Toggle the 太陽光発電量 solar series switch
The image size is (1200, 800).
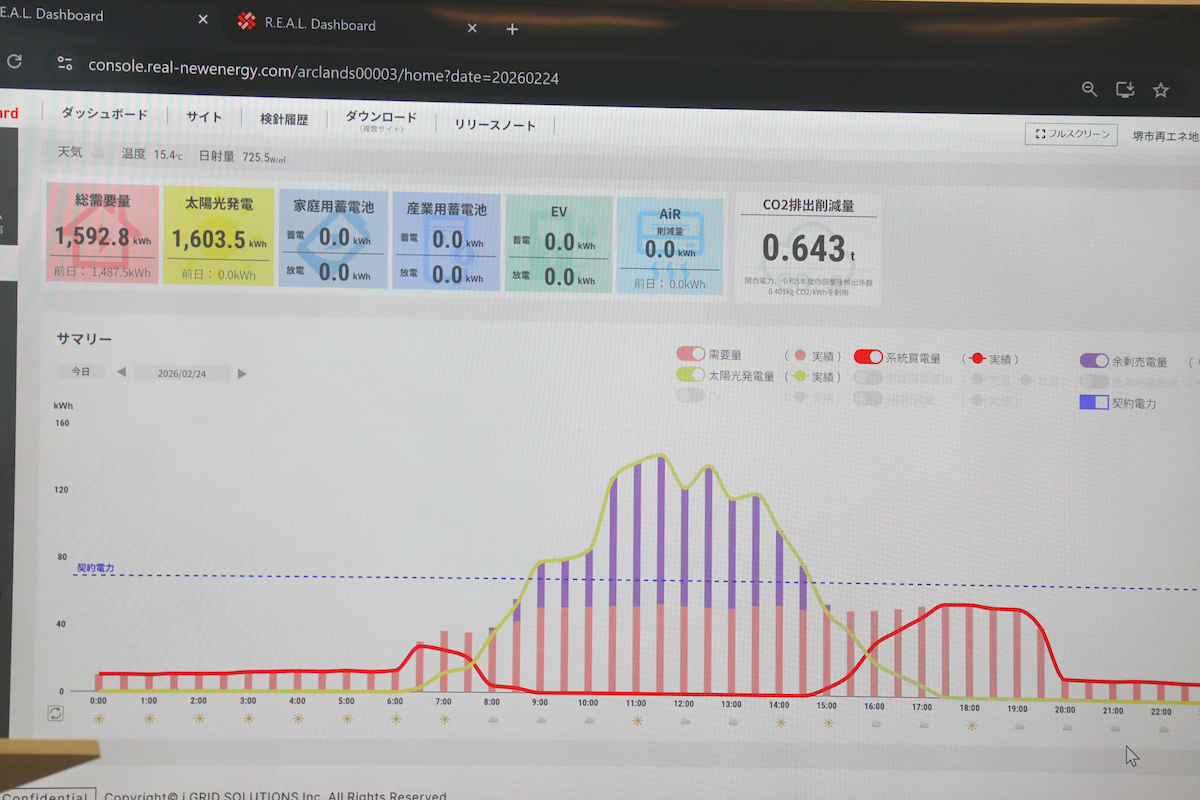tap(691, 375)
